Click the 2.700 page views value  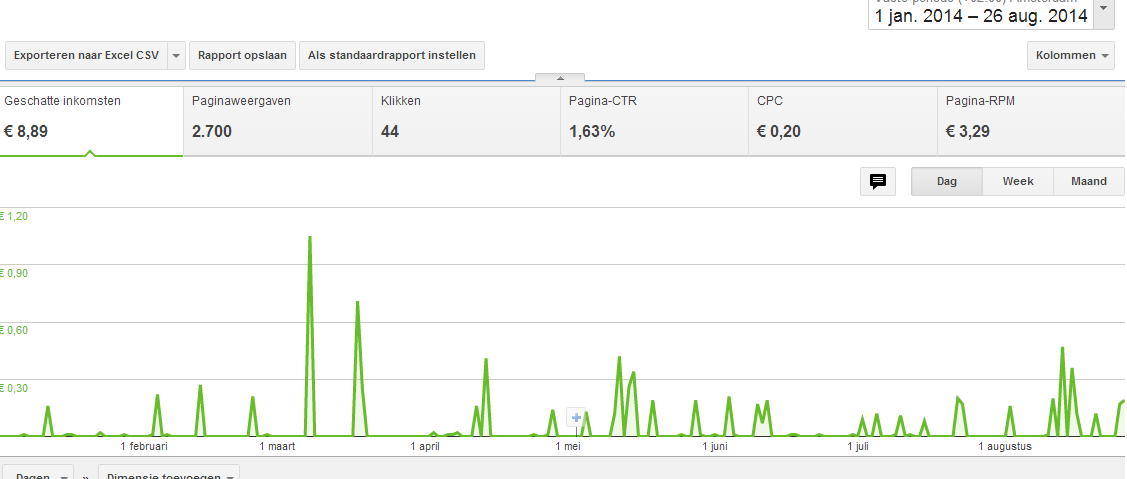pyautogui.click(x=212, y=132)
